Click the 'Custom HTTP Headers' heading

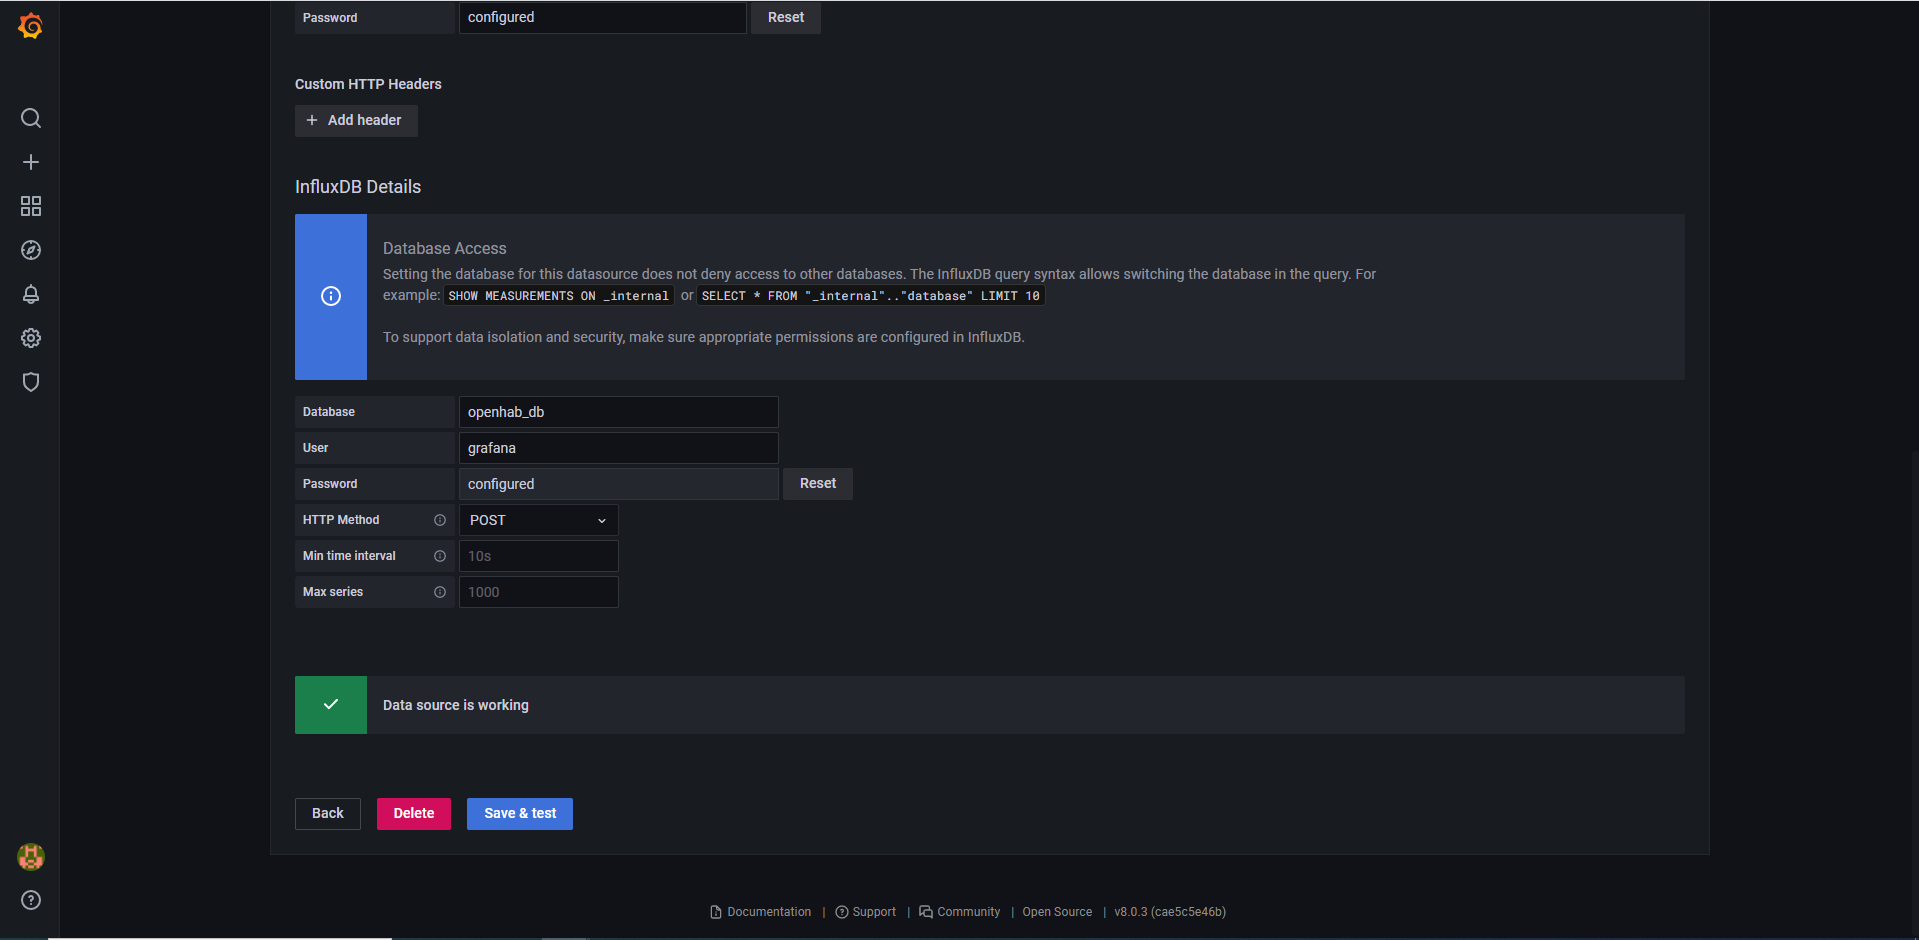[x=368, y=84]
